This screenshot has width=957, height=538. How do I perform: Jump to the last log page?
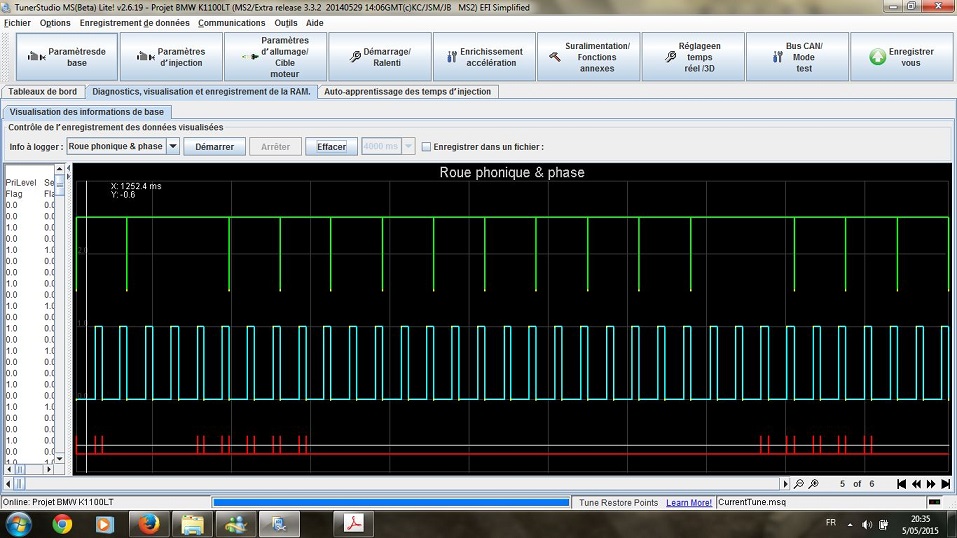(945, 484)
